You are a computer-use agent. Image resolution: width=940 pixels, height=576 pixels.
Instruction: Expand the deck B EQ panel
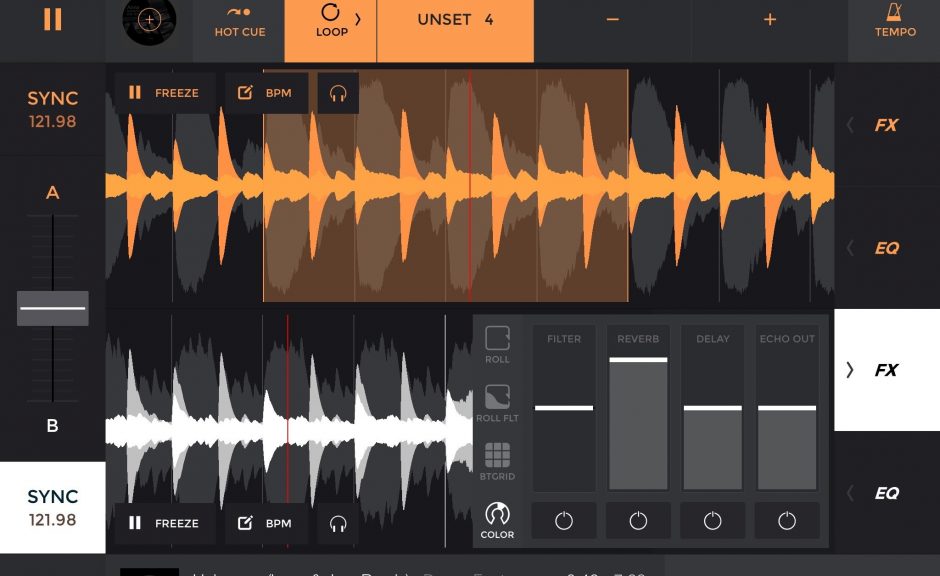(x=886, y=493)
